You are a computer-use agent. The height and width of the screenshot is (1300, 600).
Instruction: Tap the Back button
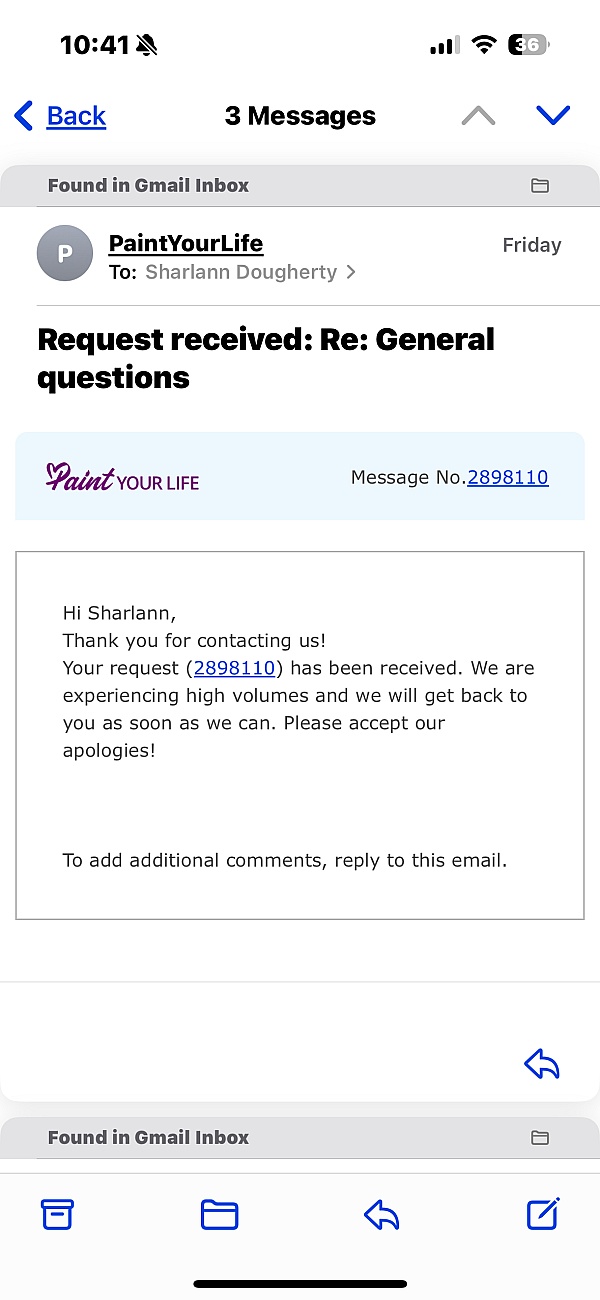[61, 116]
